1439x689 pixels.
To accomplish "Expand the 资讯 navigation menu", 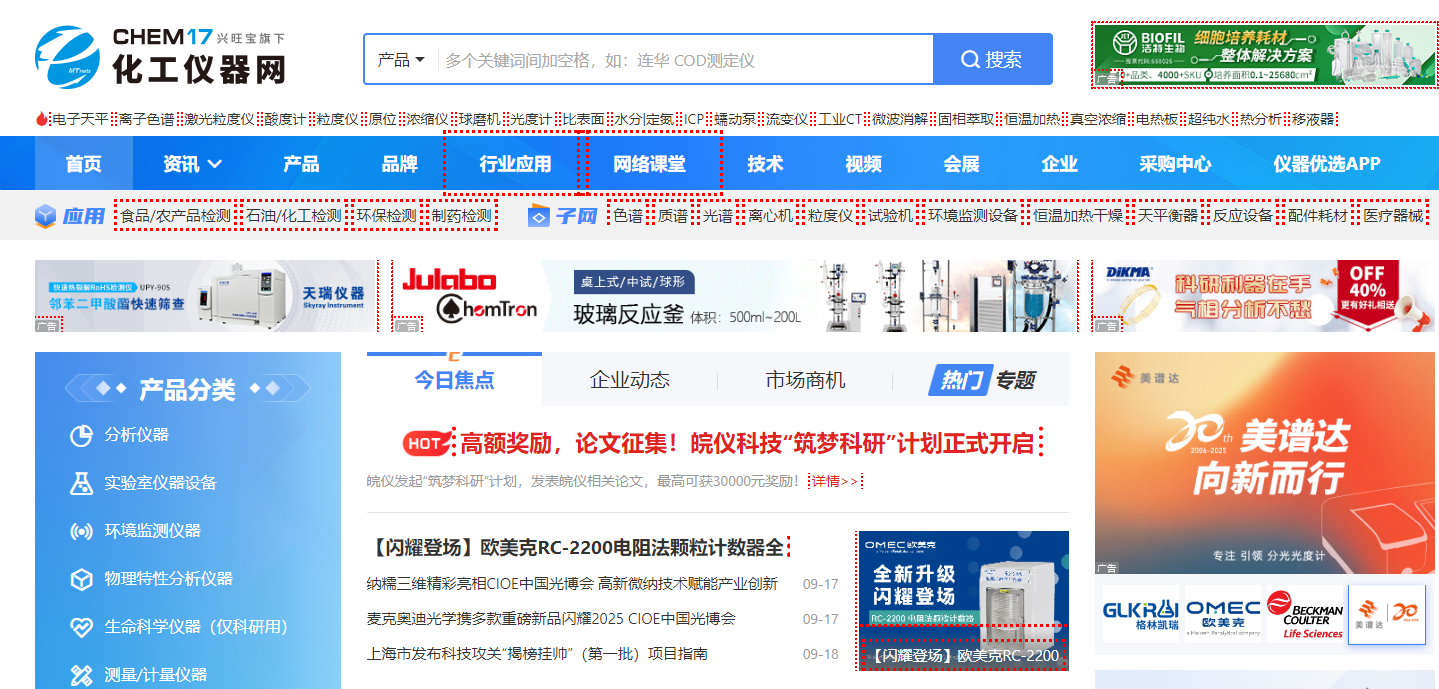I will [193, 164].
